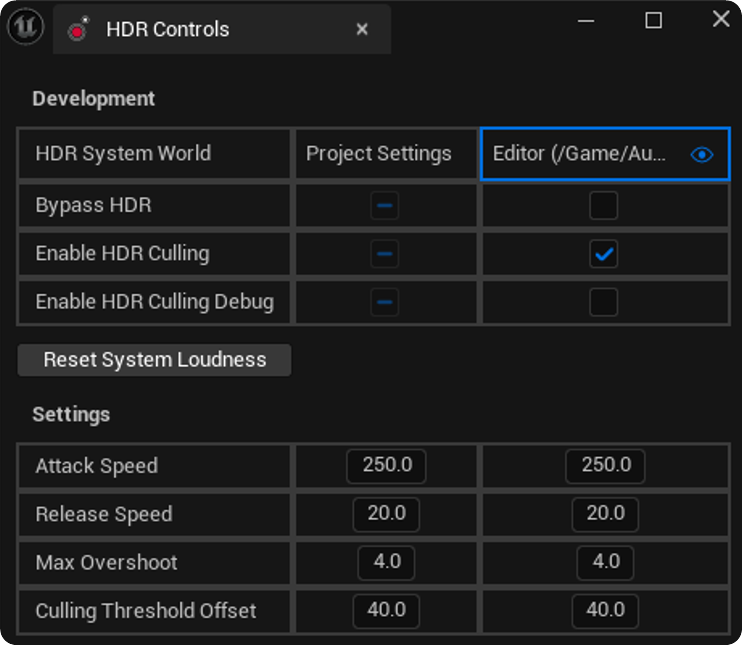Click the Settings section heading

71,415
